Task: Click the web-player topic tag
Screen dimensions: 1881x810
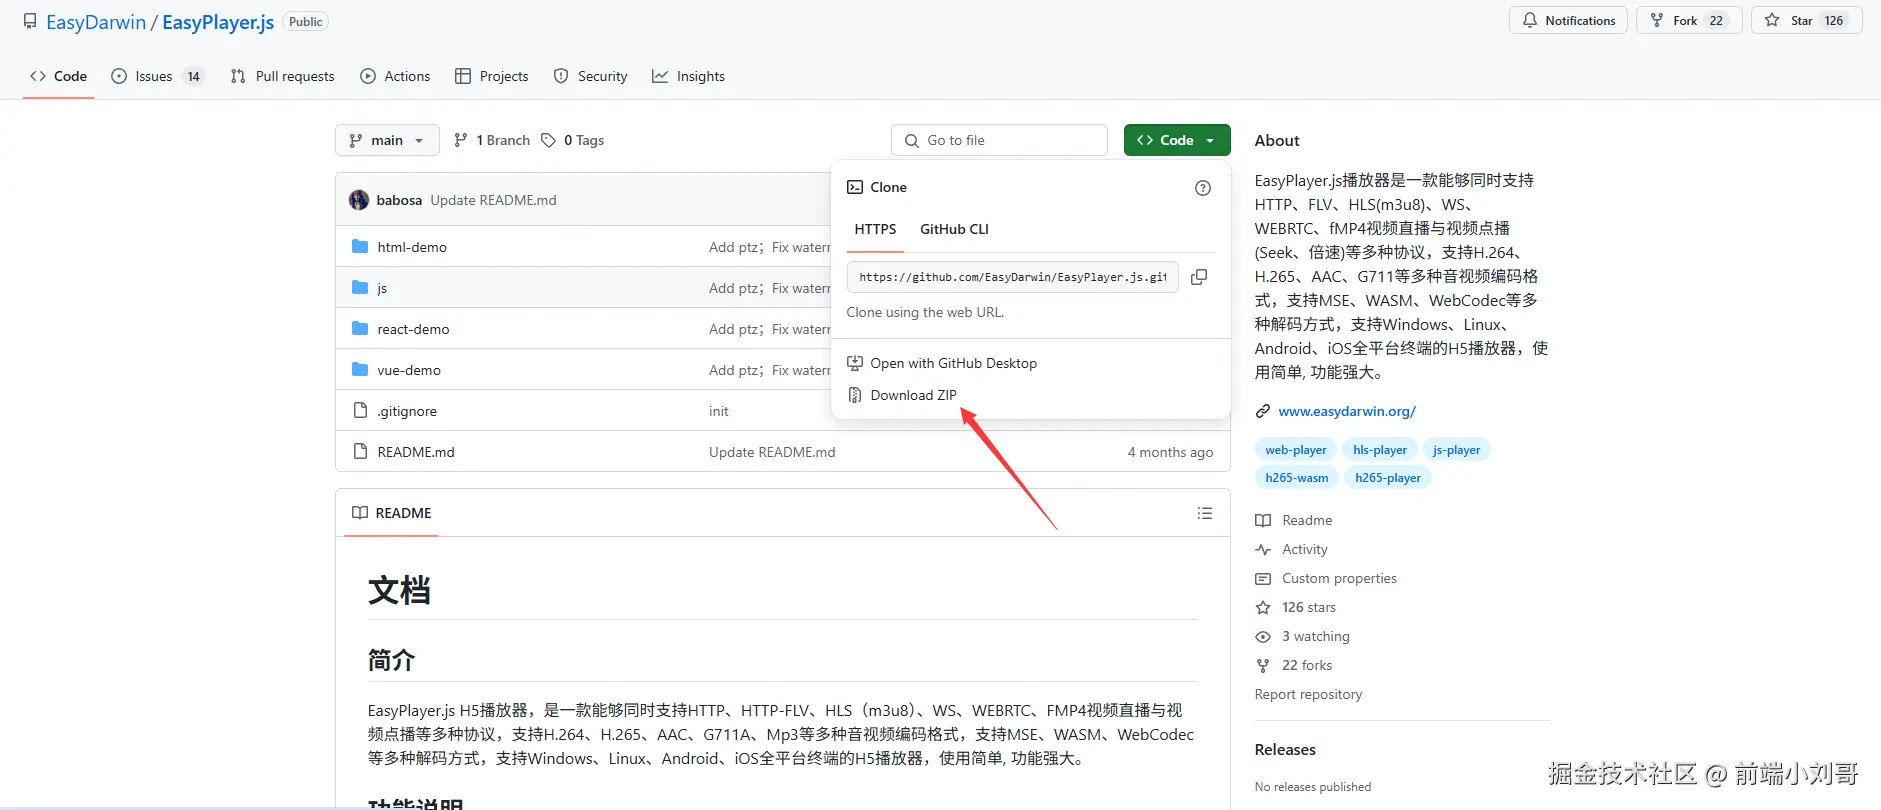Action: tap(1296, 450)
